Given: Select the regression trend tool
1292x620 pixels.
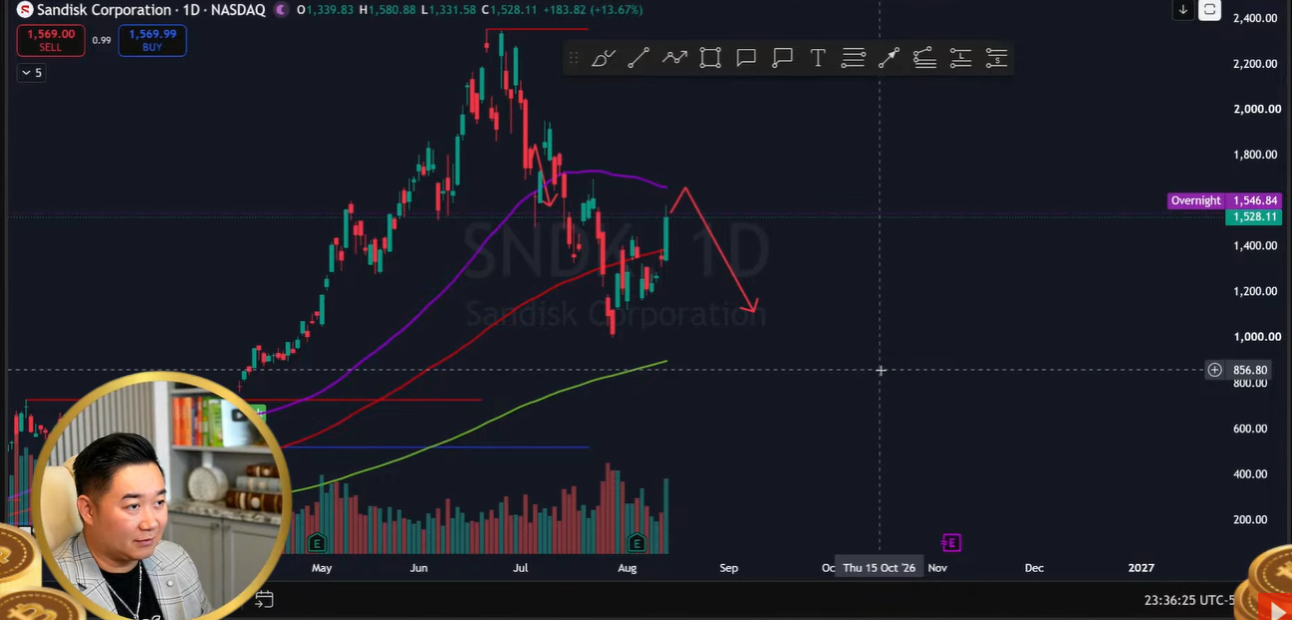Looking at the screenshot, I should click(924, 58).
